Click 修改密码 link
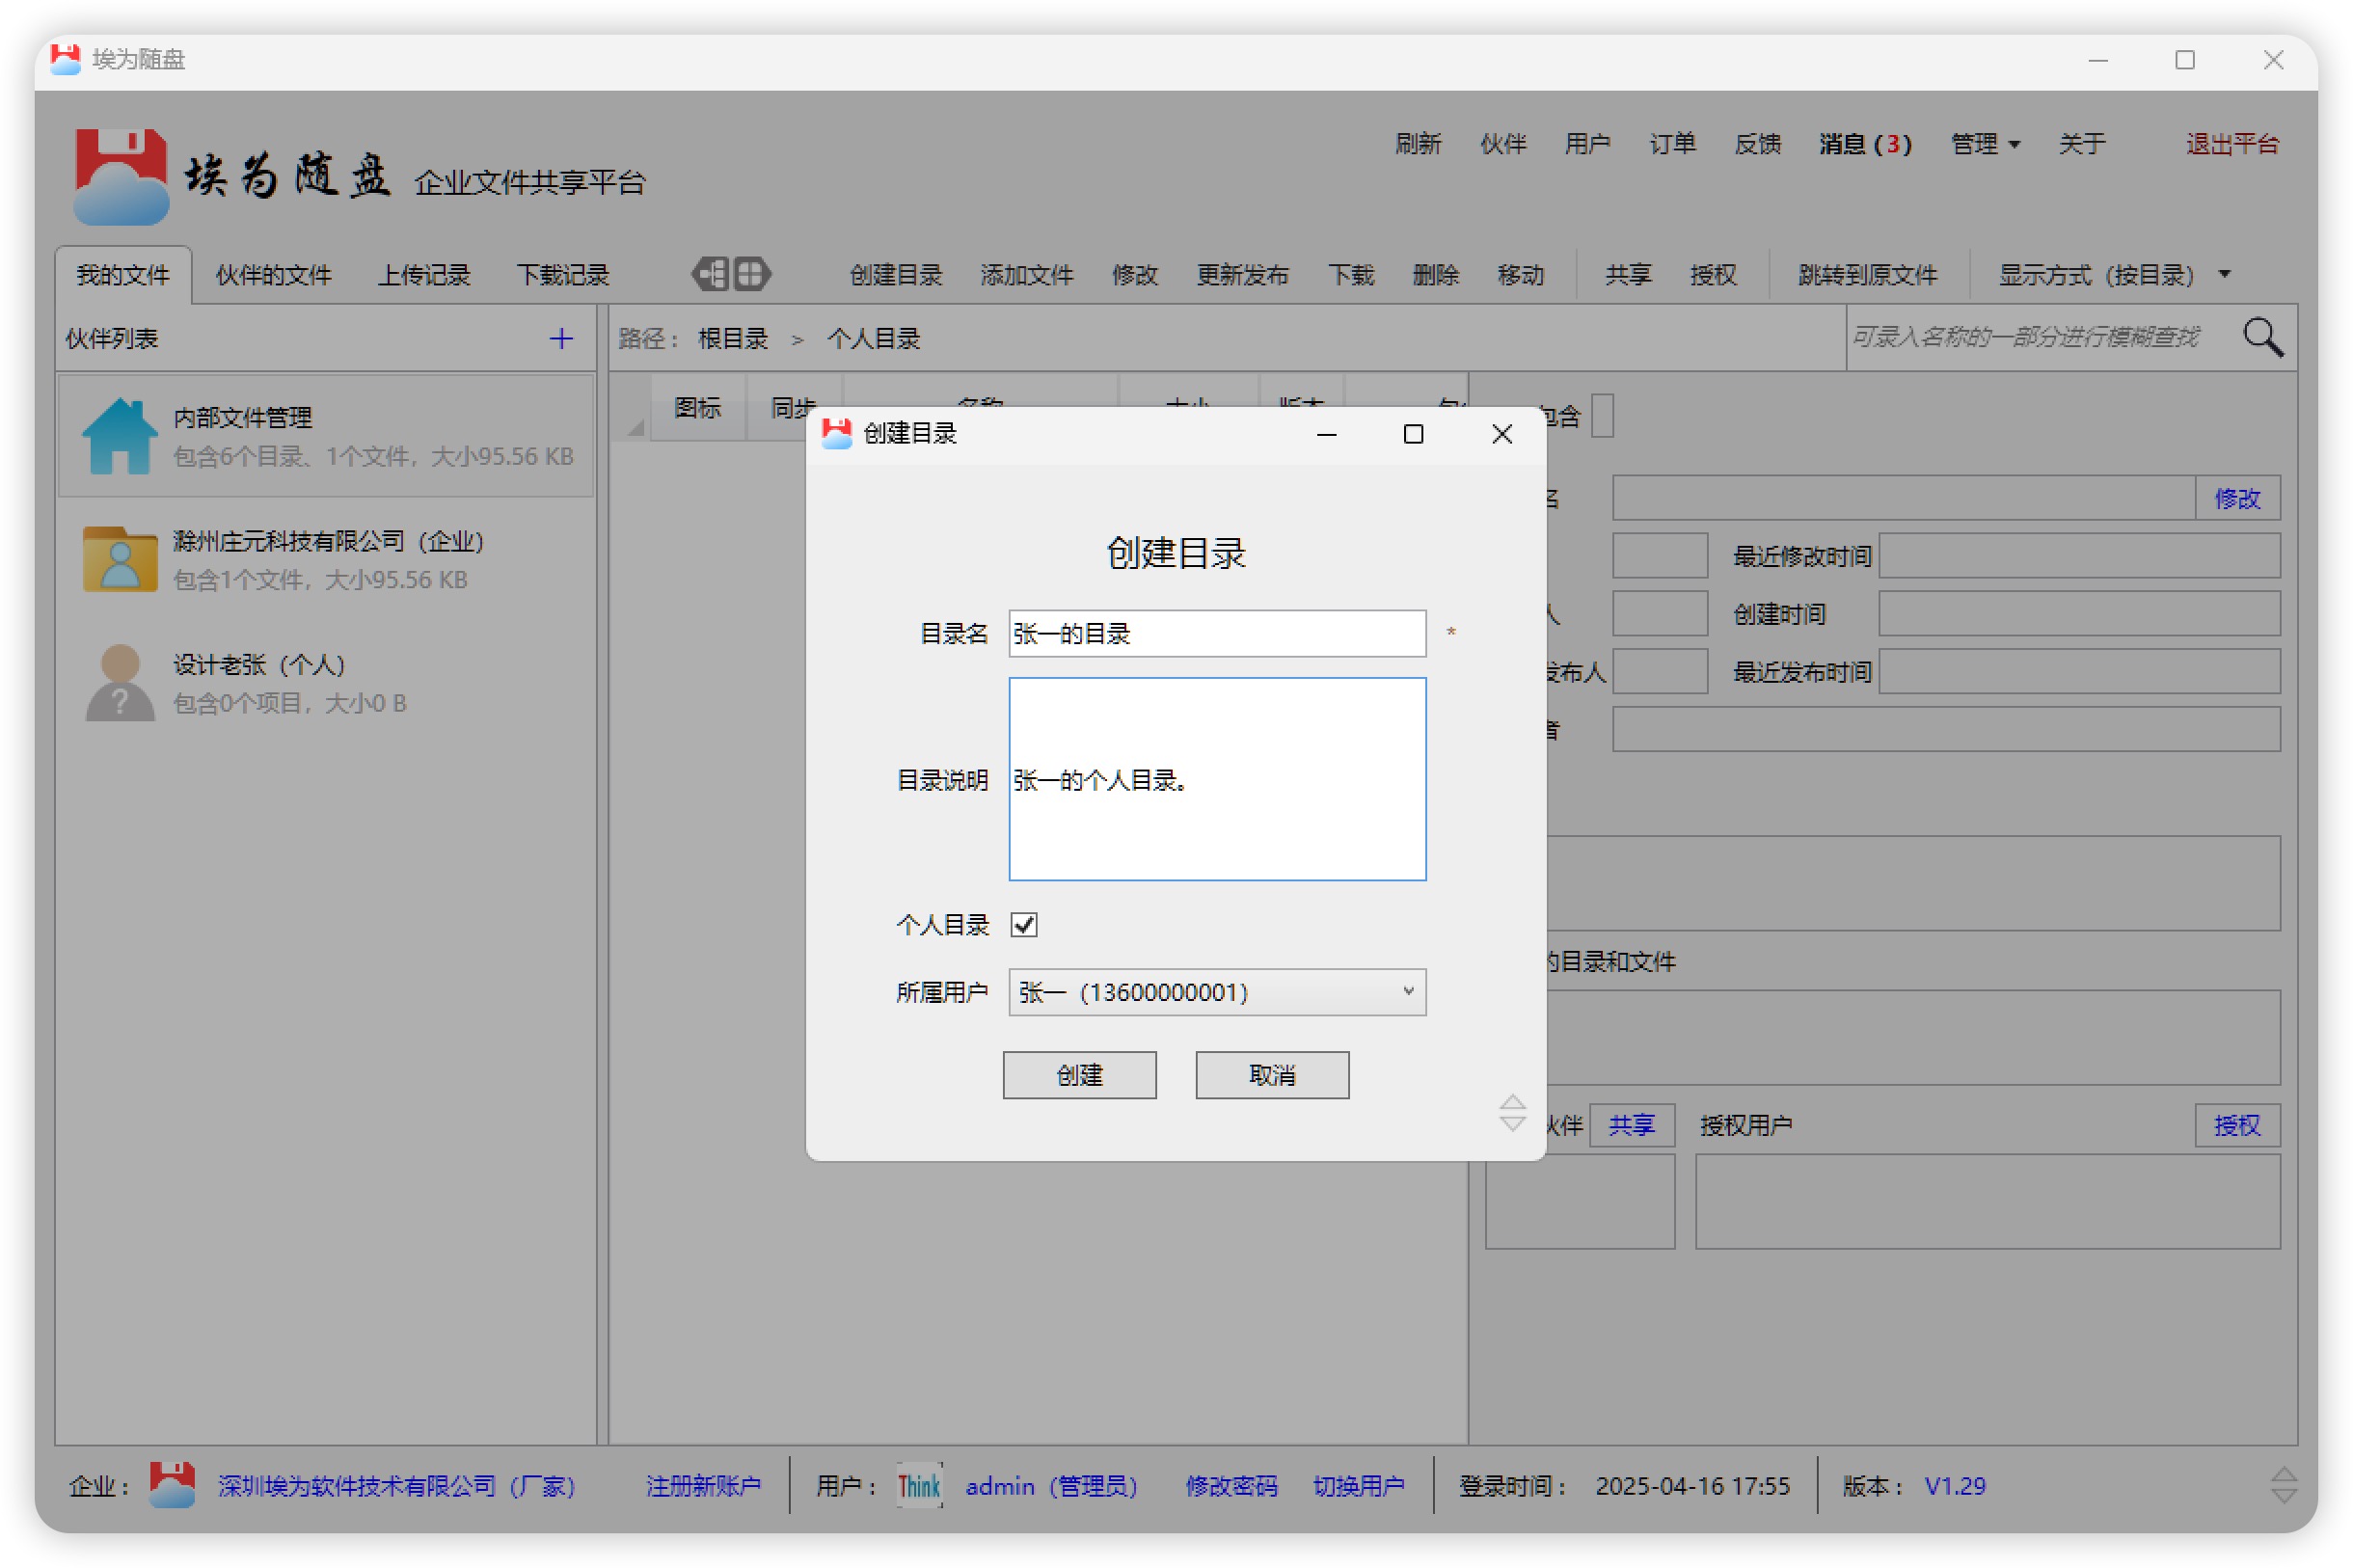2353x1568 pixels. point(1231,1486)
